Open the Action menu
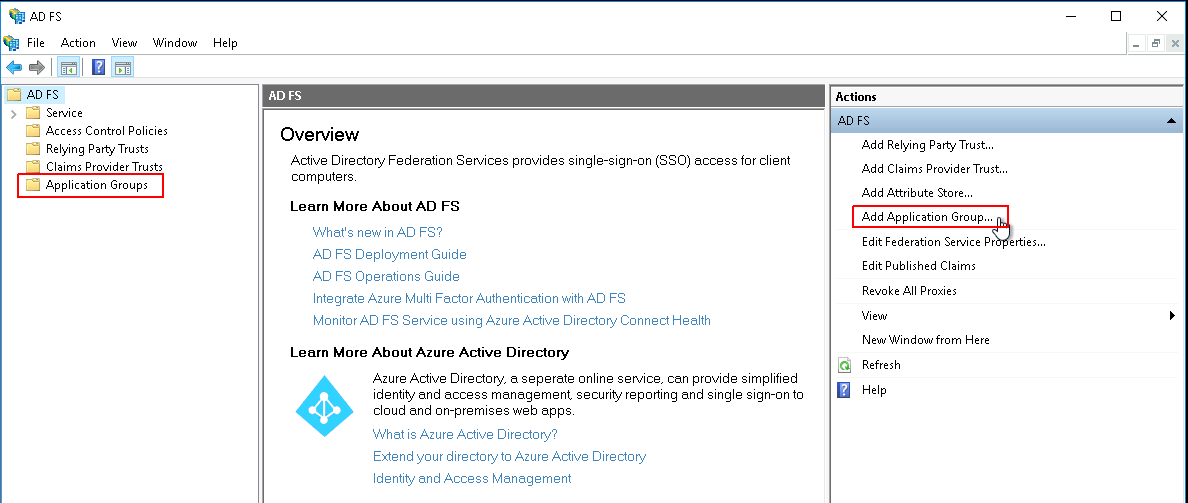This screenshot has width=1188, height=503. [x=78, y=43]
